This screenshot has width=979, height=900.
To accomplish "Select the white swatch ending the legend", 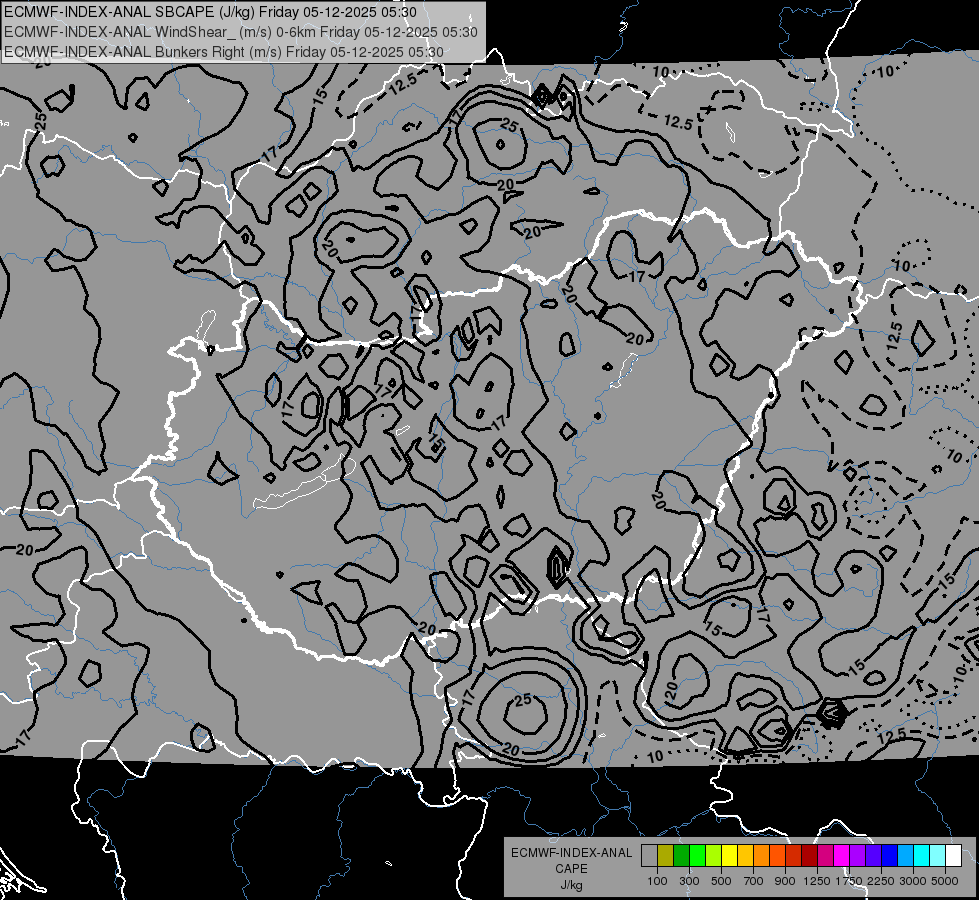I will (953, 855).
